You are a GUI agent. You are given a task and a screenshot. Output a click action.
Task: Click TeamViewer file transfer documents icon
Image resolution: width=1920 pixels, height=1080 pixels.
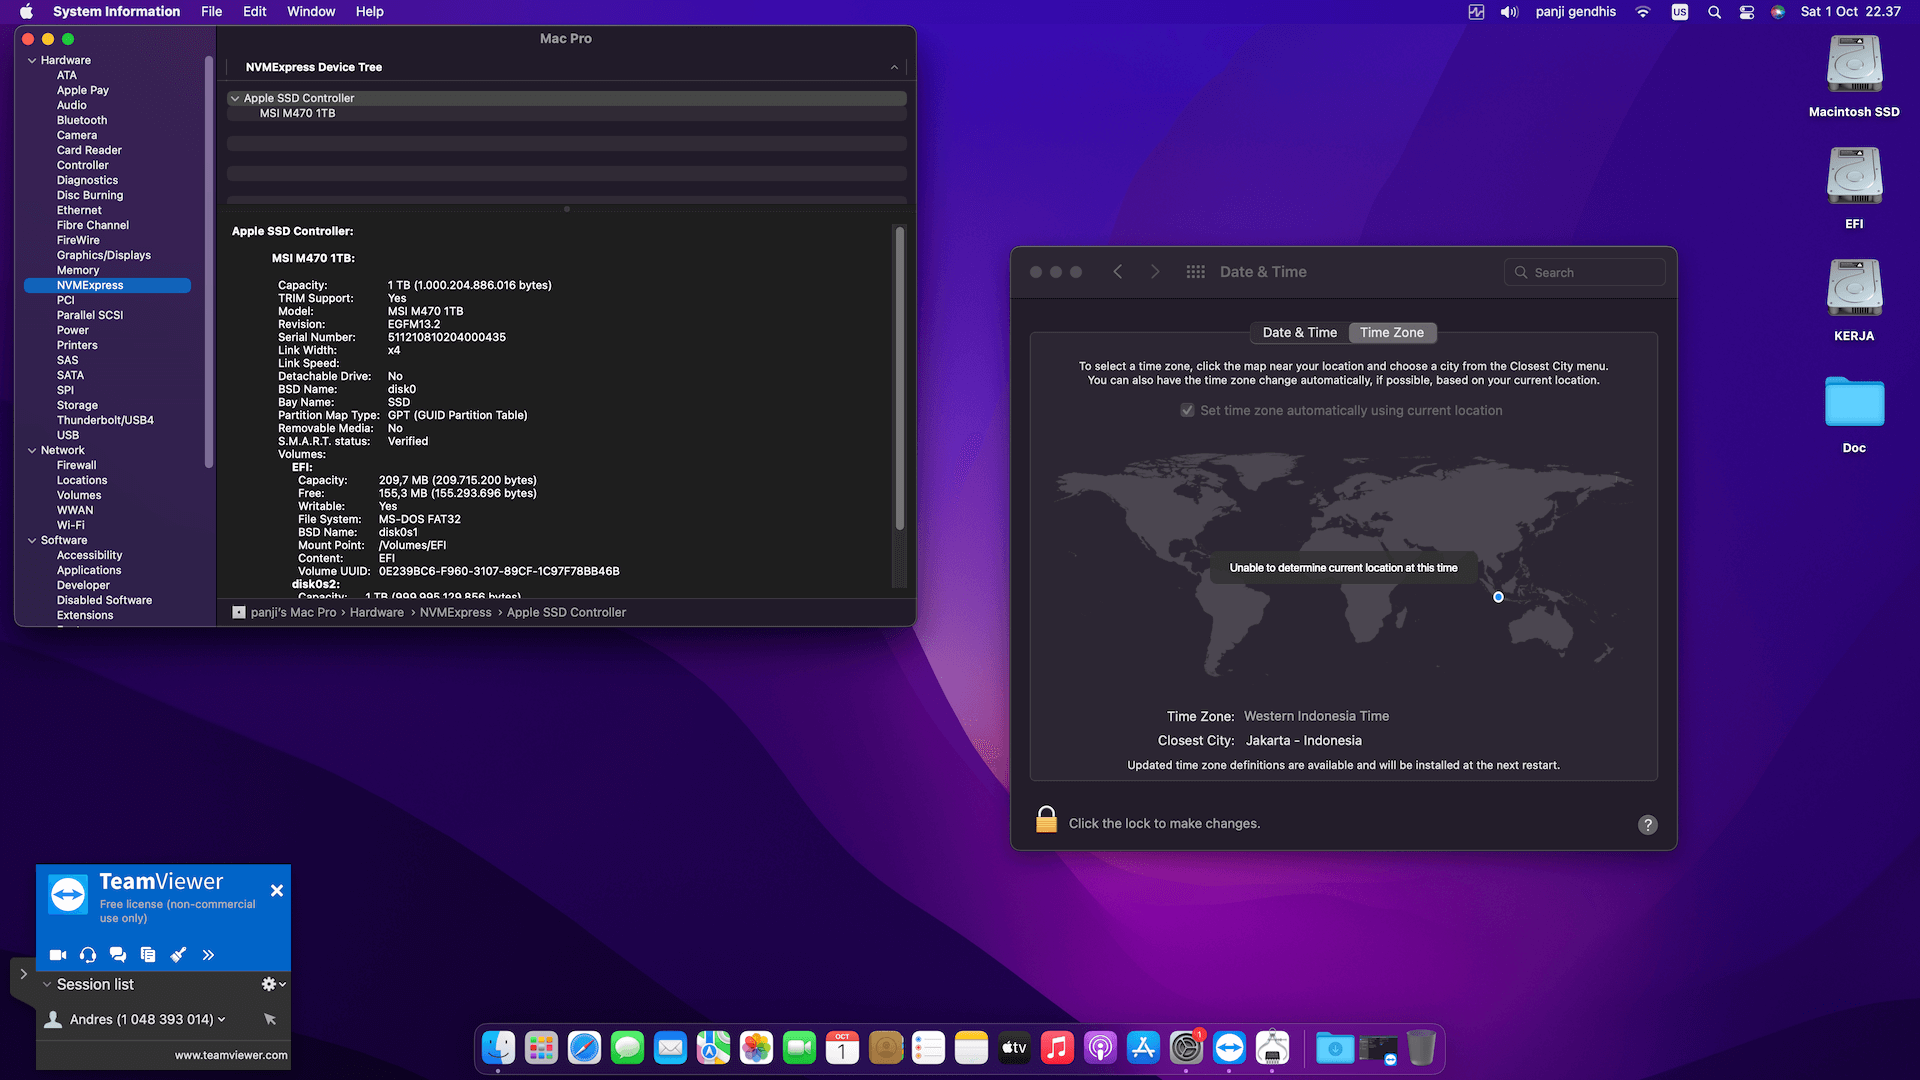click(148, 955)
